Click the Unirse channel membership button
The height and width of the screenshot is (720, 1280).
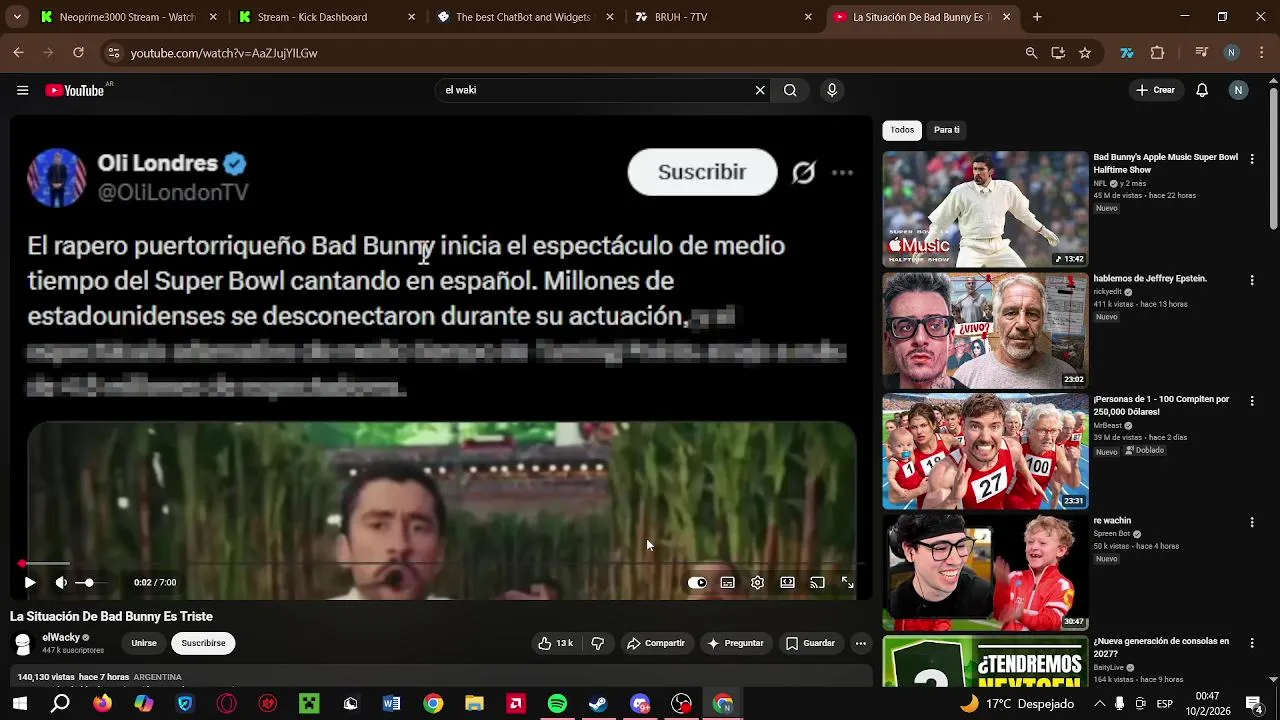point(144,643)
